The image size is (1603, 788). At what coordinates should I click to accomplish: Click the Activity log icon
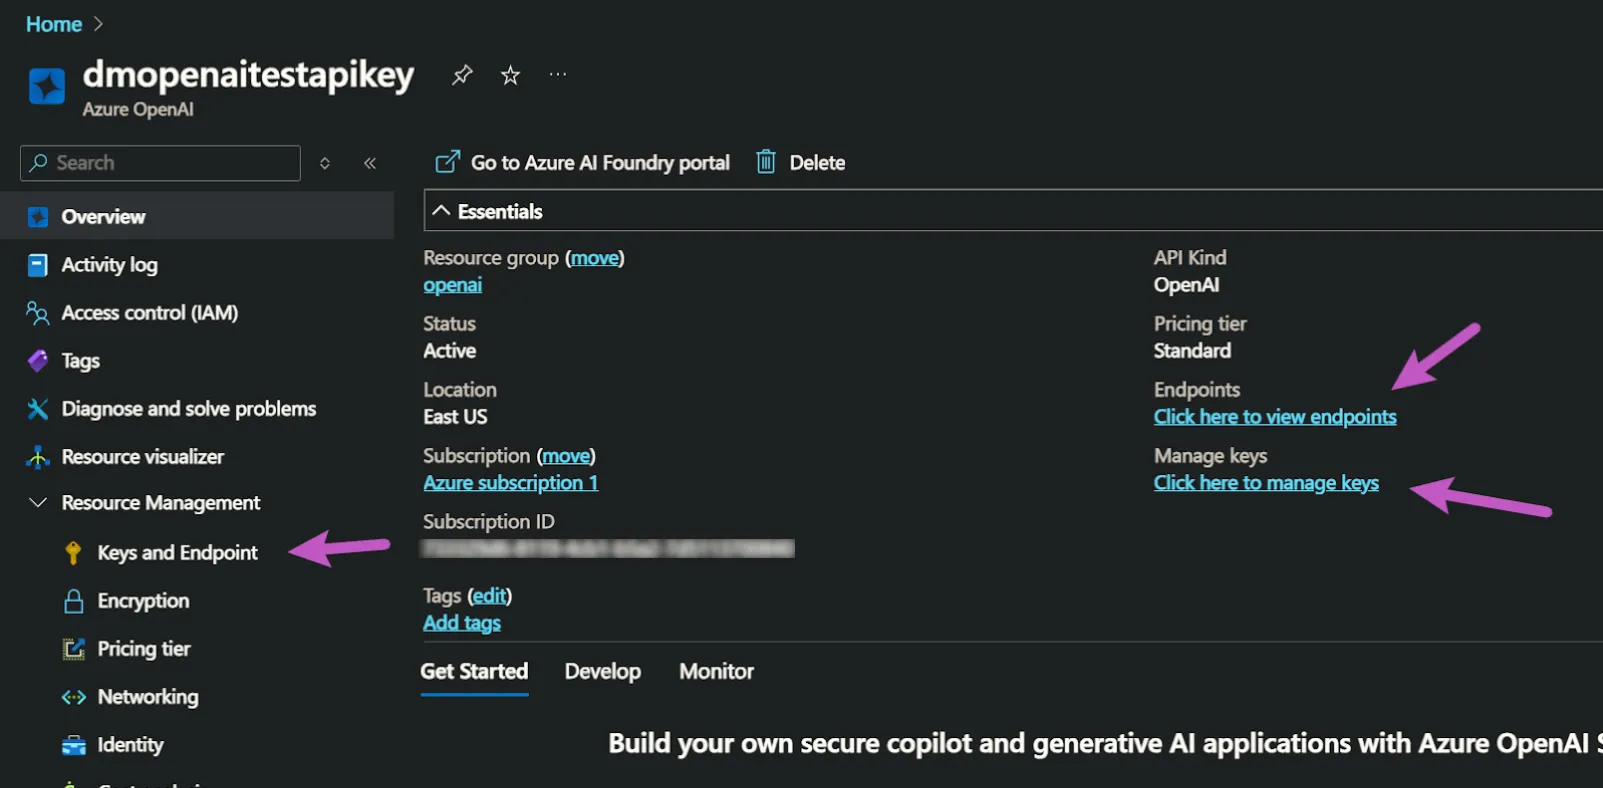point(38,265)
